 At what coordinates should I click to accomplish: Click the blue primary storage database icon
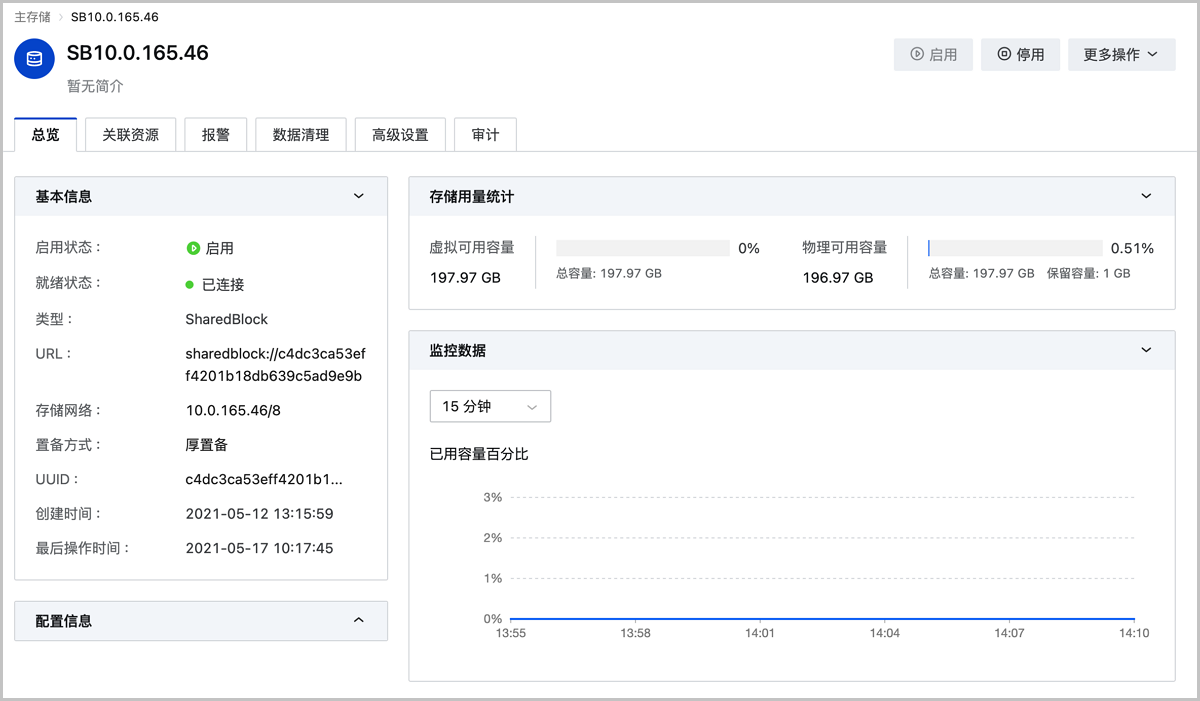pos(35,59)
